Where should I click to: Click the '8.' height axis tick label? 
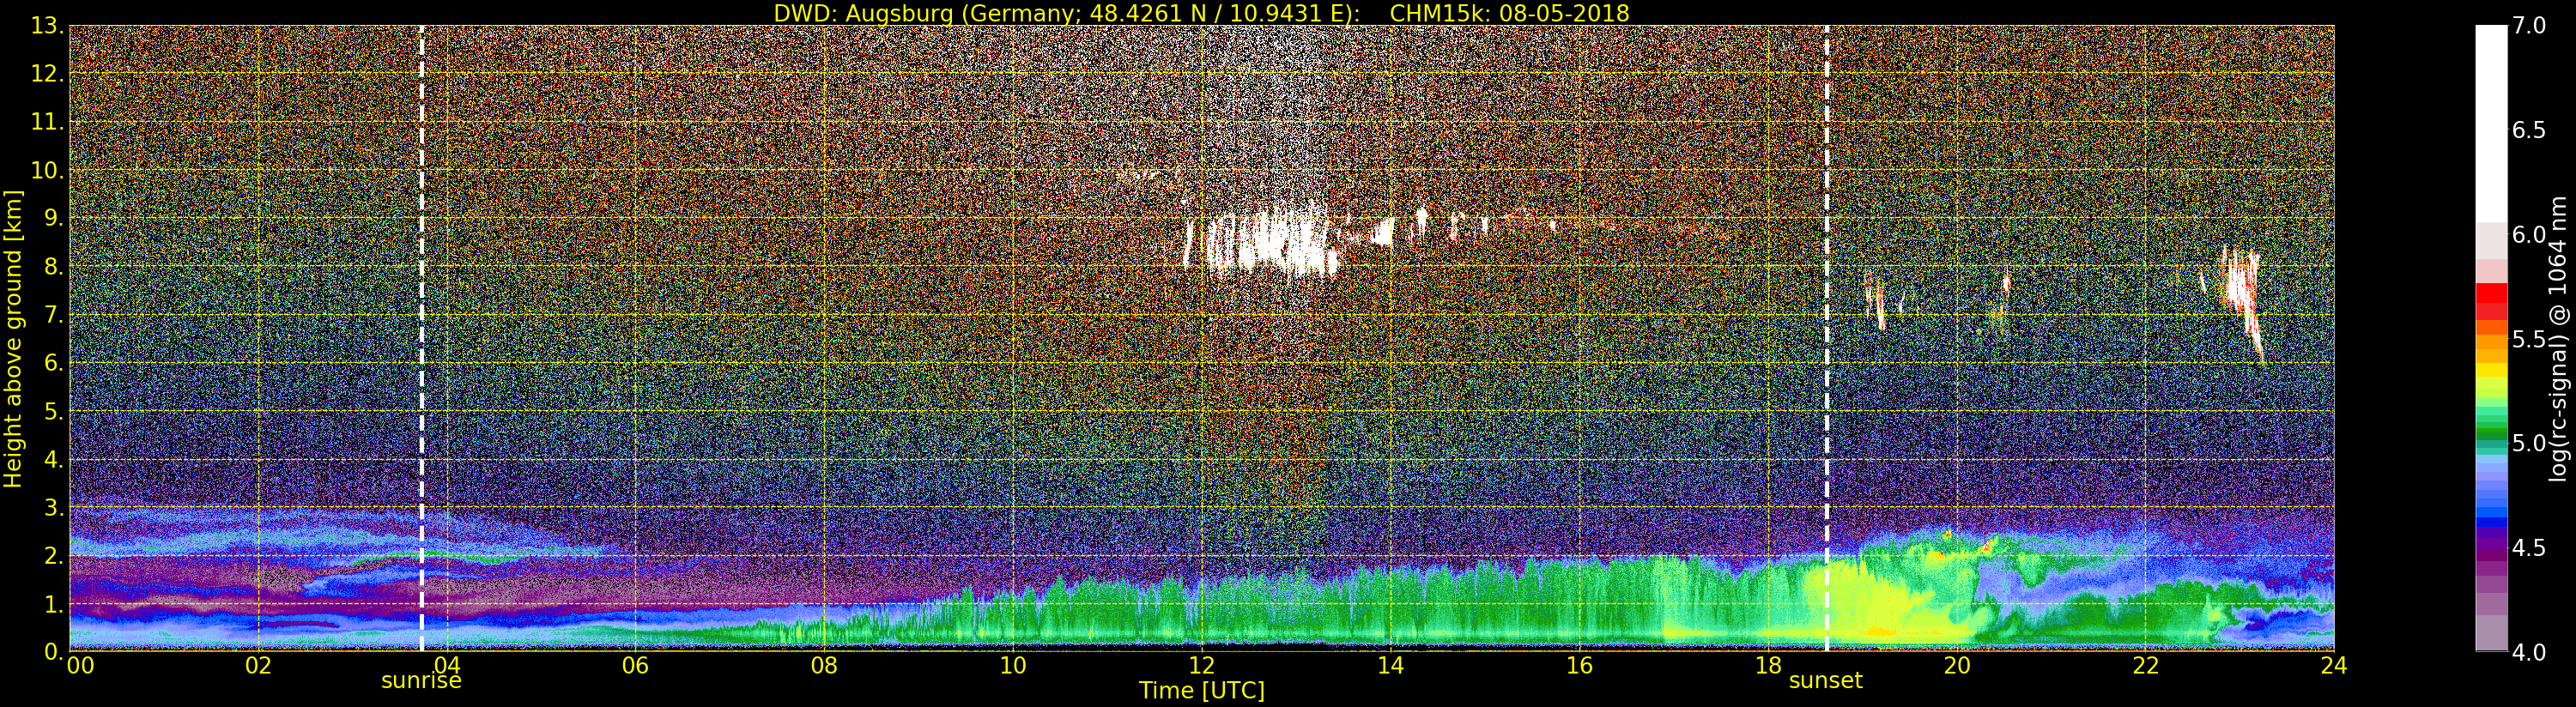pos(53,266)
